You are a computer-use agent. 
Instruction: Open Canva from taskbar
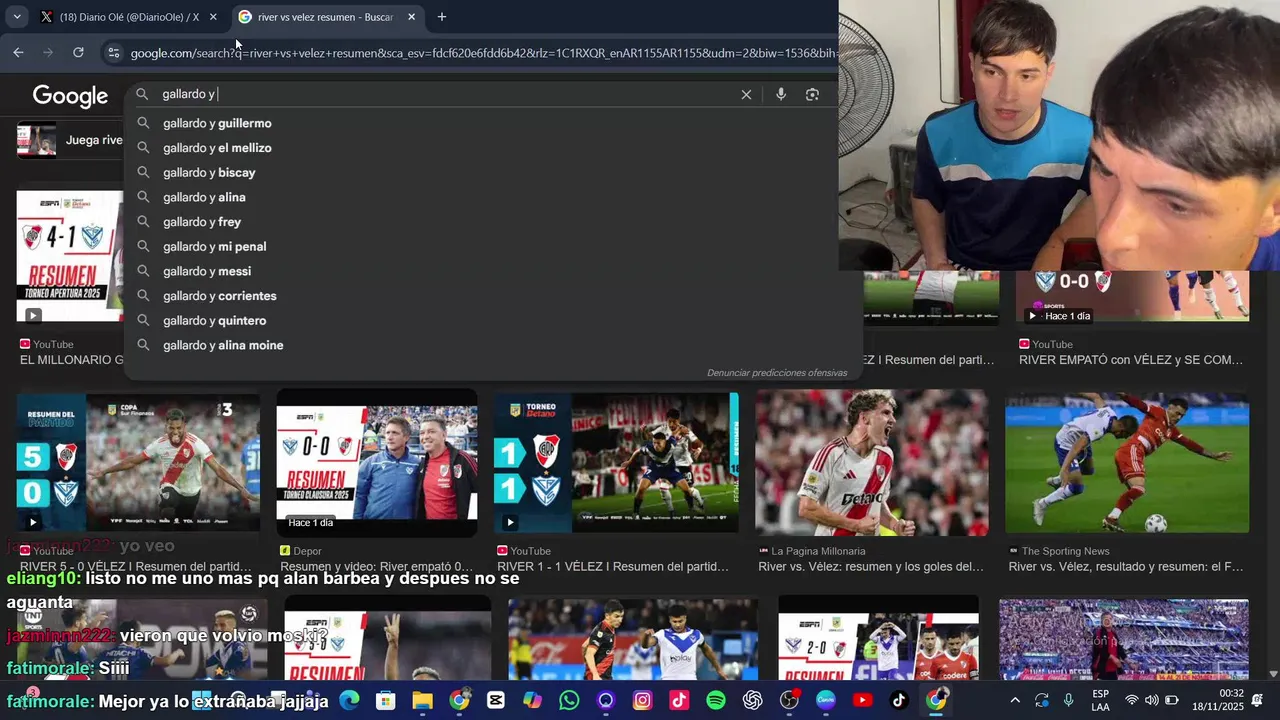click(826, 700)
